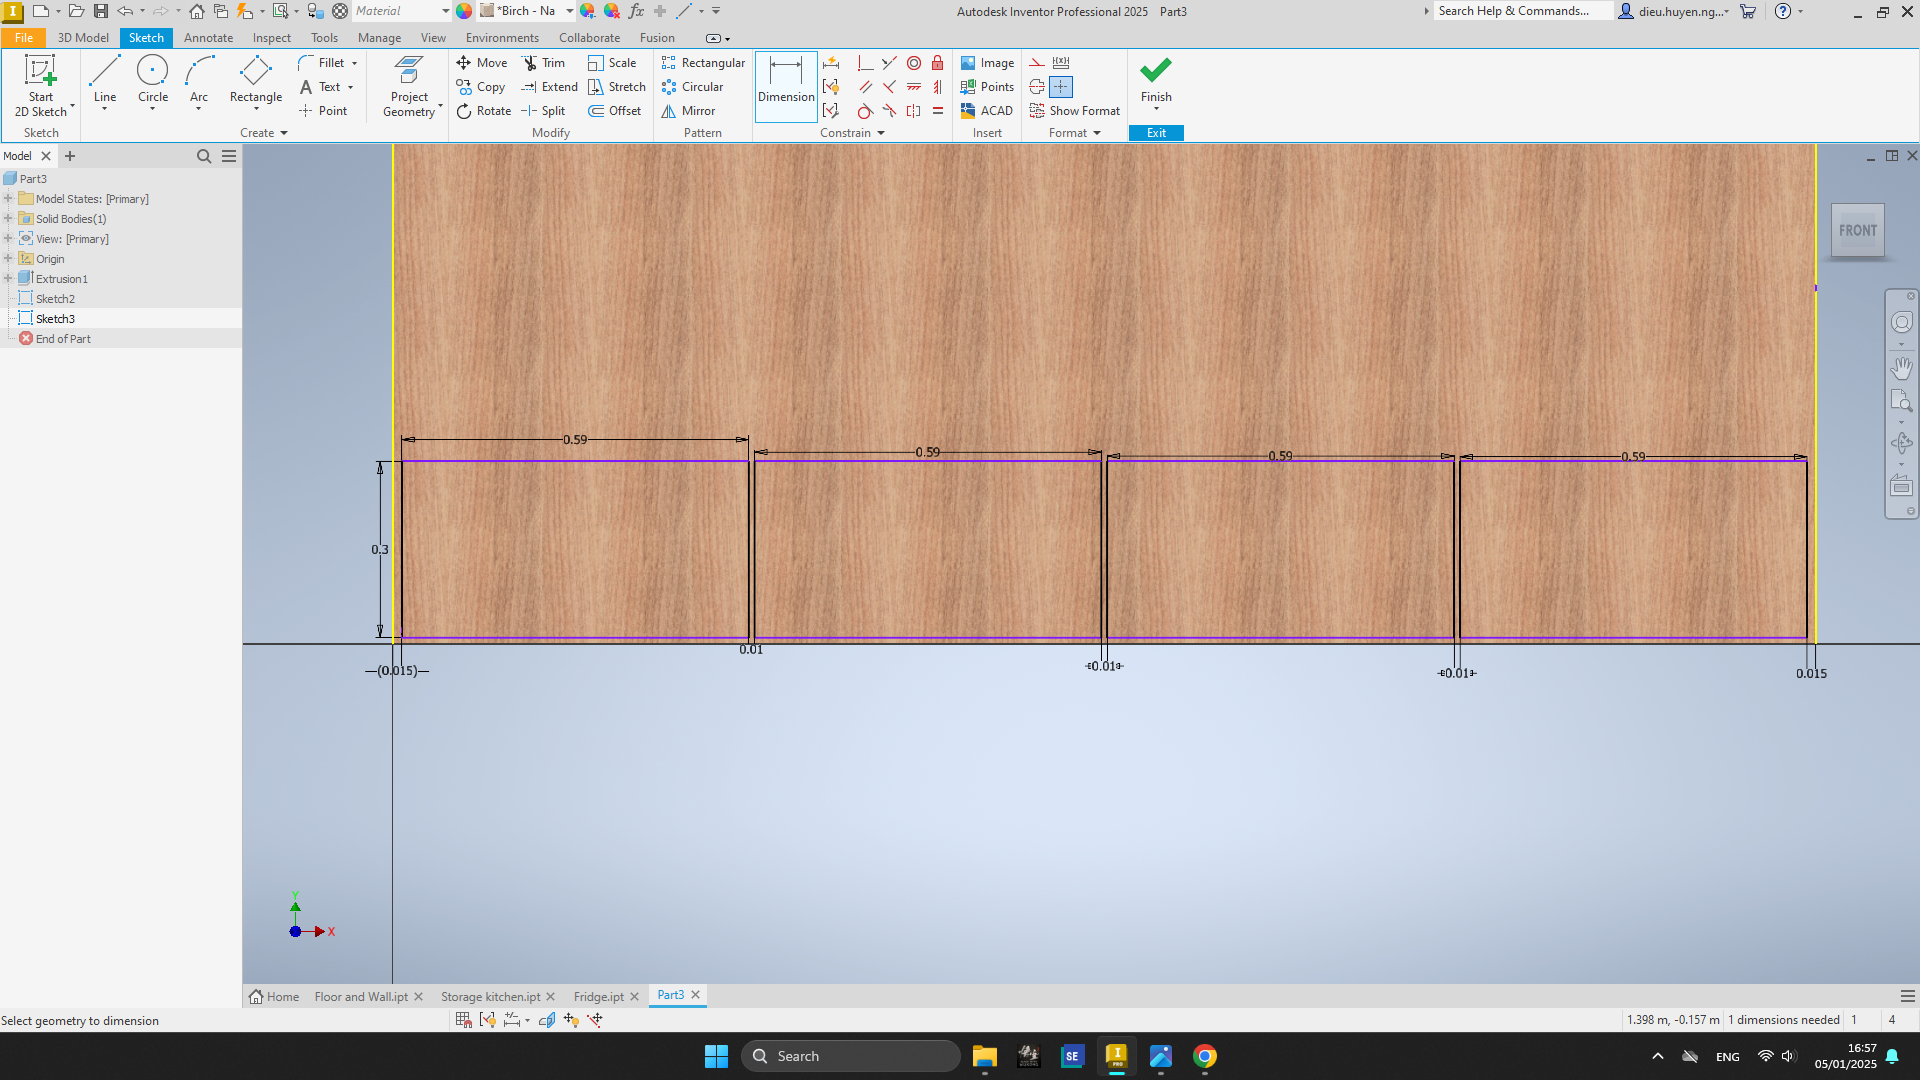Toggle Center Point format
Image resolution: width=1920 pixels, height=1080 pixels.
click(x=1061, y=87)
